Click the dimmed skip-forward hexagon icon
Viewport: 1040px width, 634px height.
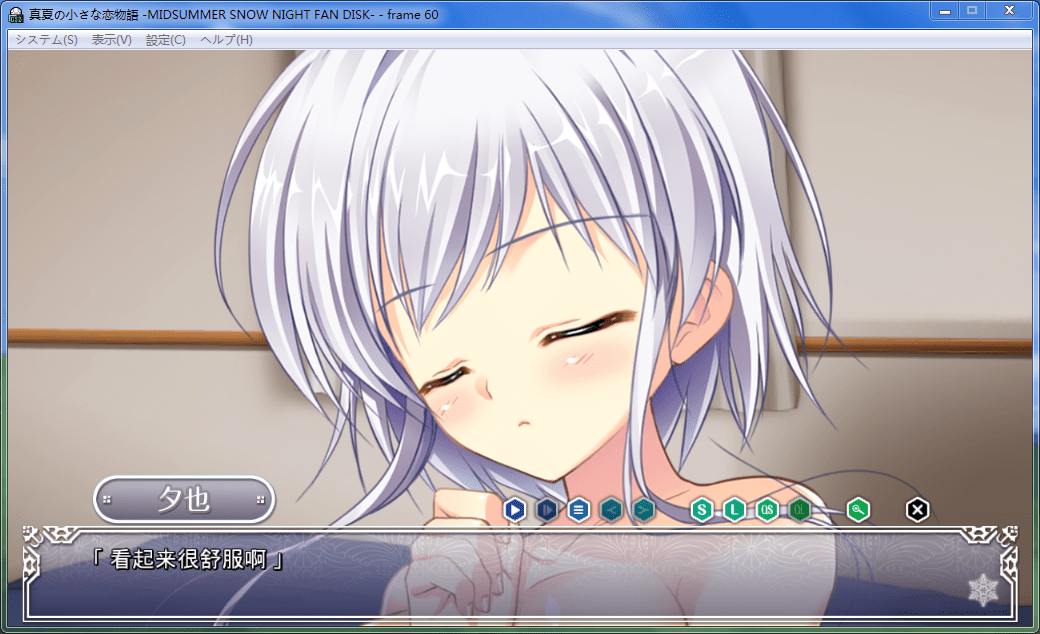(546, 510)
